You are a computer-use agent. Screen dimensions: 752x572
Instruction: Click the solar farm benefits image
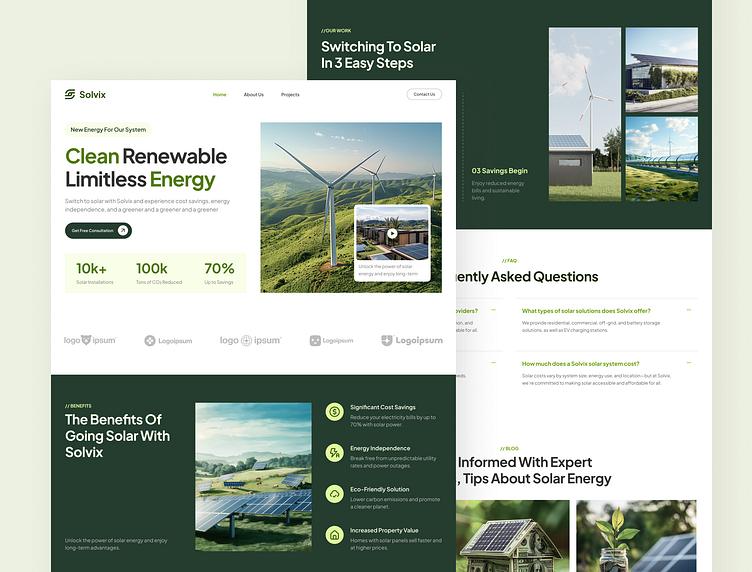tap(253, 477)
